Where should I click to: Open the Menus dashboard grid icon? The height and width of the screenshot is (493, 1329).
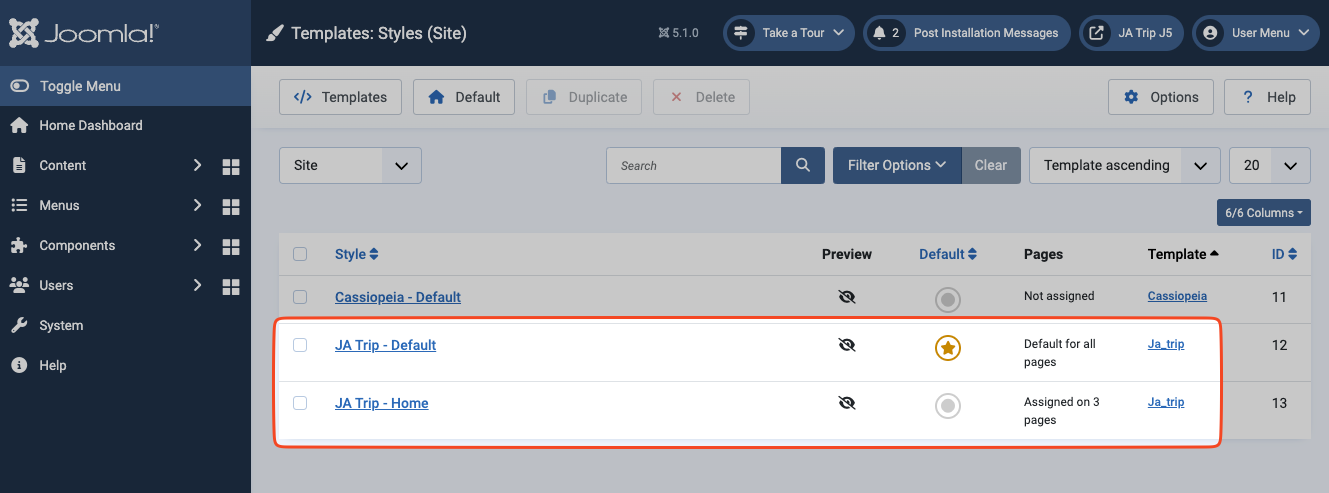click(x=231, y=206)
